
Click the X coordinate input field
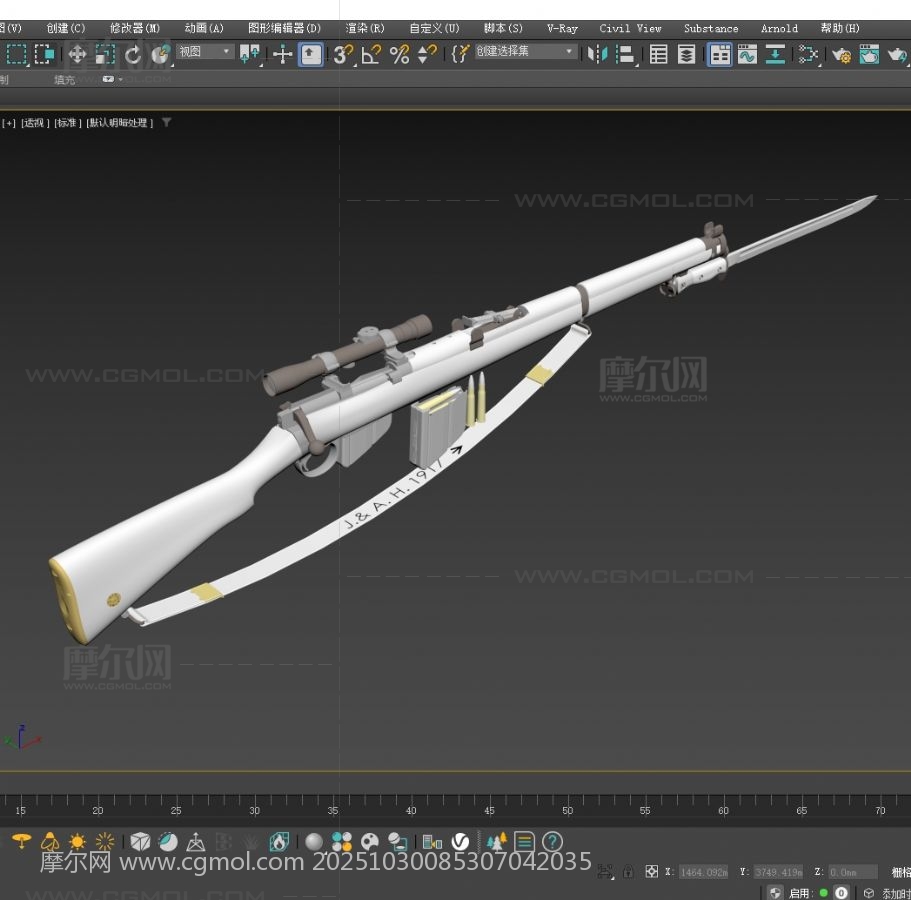(x=704, y=872)
